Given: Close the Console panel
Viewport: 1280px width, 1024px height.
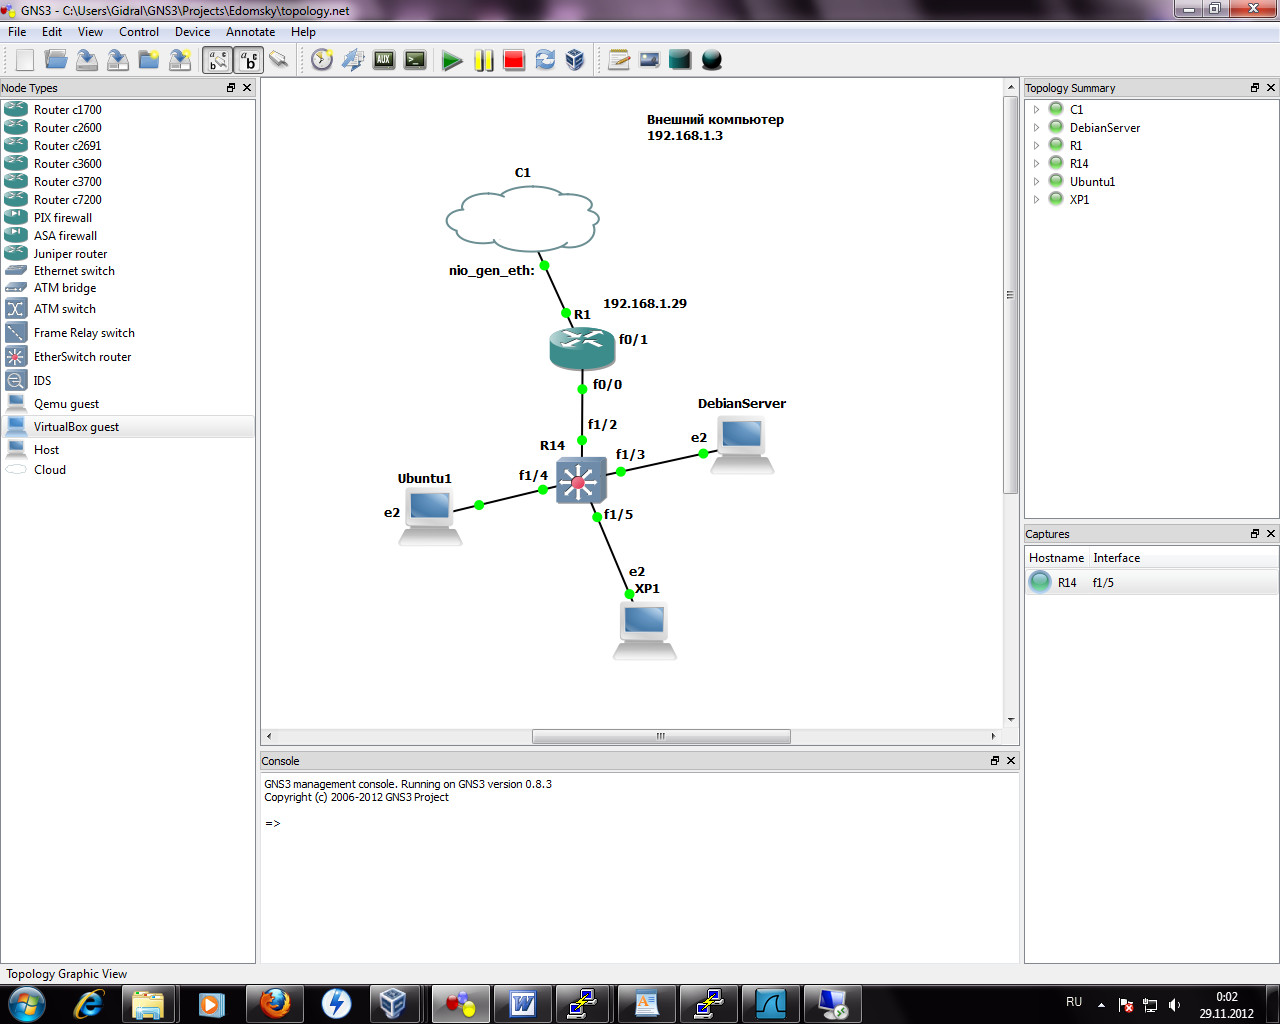Looking at the screenshot, I should [x=1011, y=761].
